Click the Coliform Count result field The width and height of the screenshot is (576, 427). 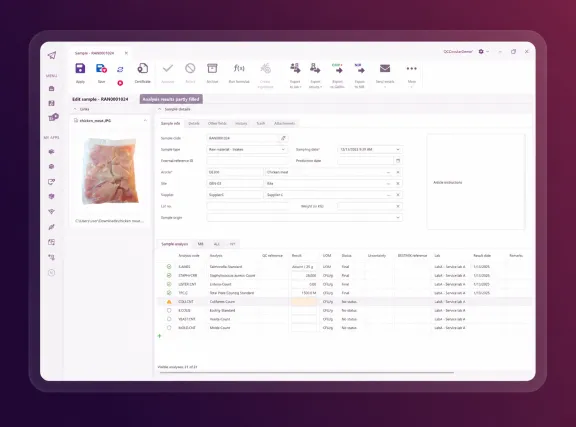pos(304,302)
